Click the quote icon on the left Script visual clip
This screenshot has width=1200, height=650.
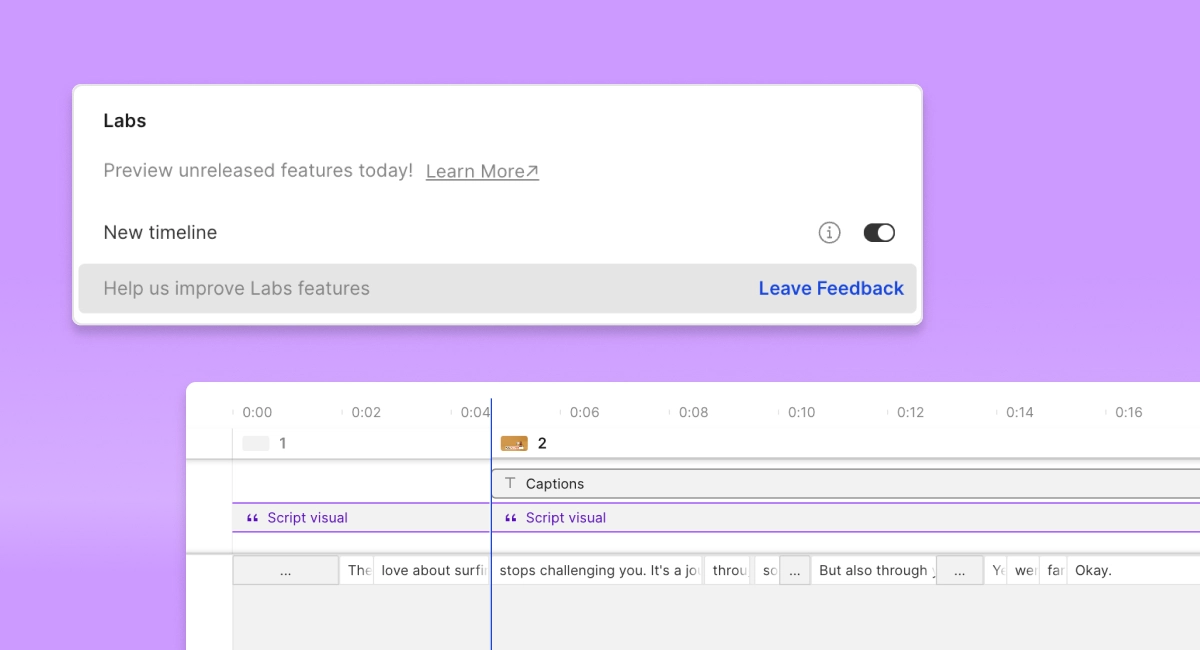pos(251,517)
